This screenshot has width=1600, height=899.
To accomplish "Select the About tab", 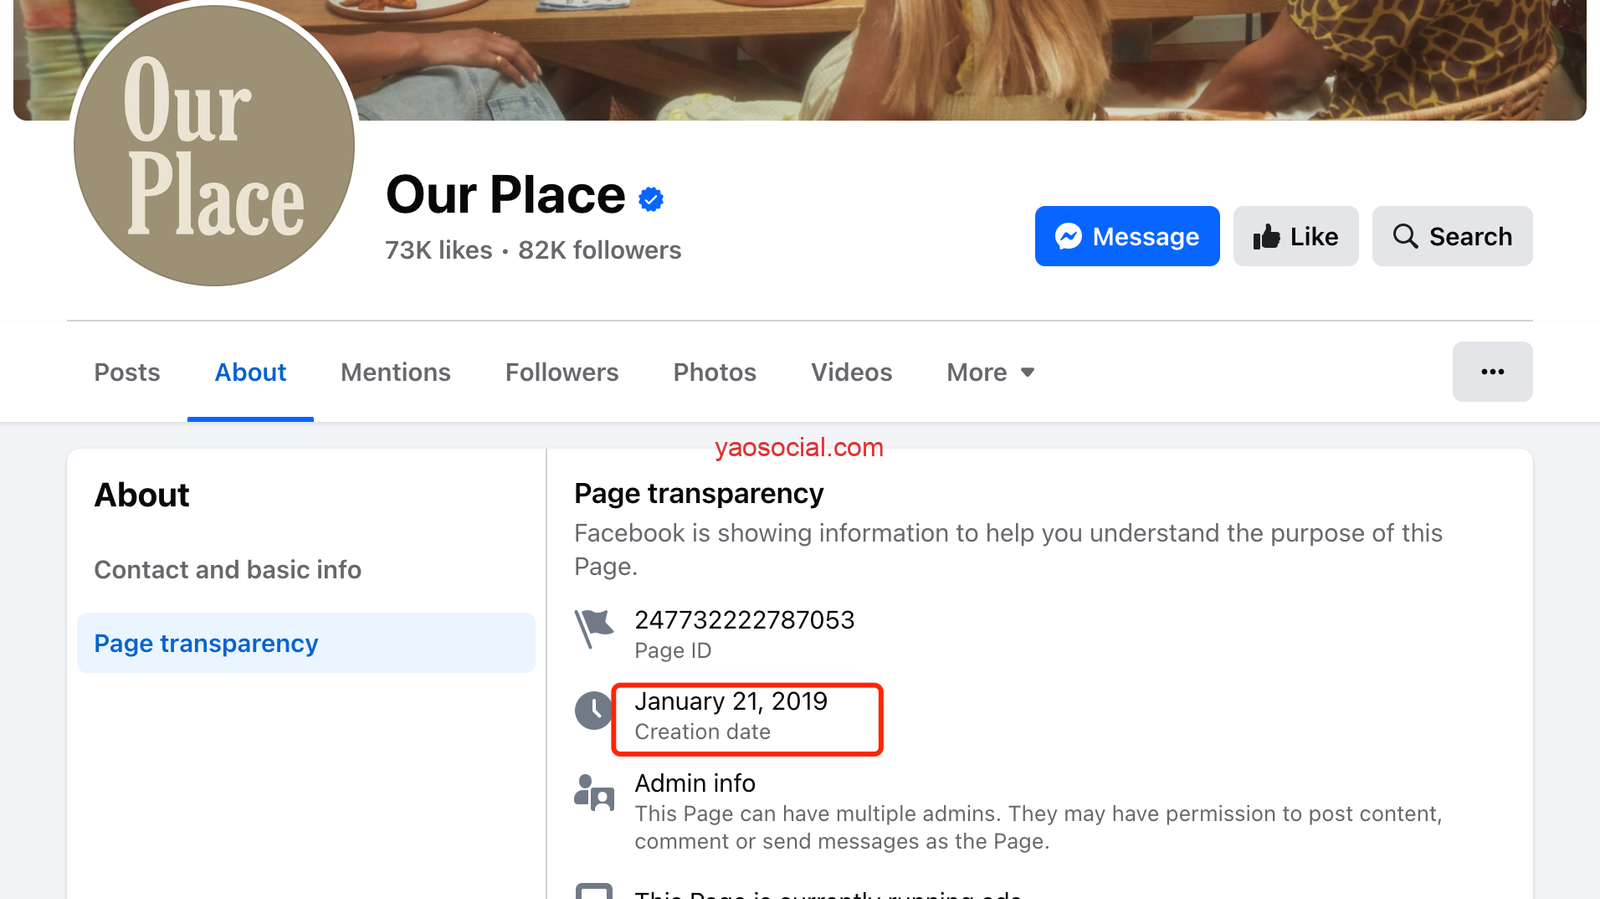I will [x=250, y=372].
